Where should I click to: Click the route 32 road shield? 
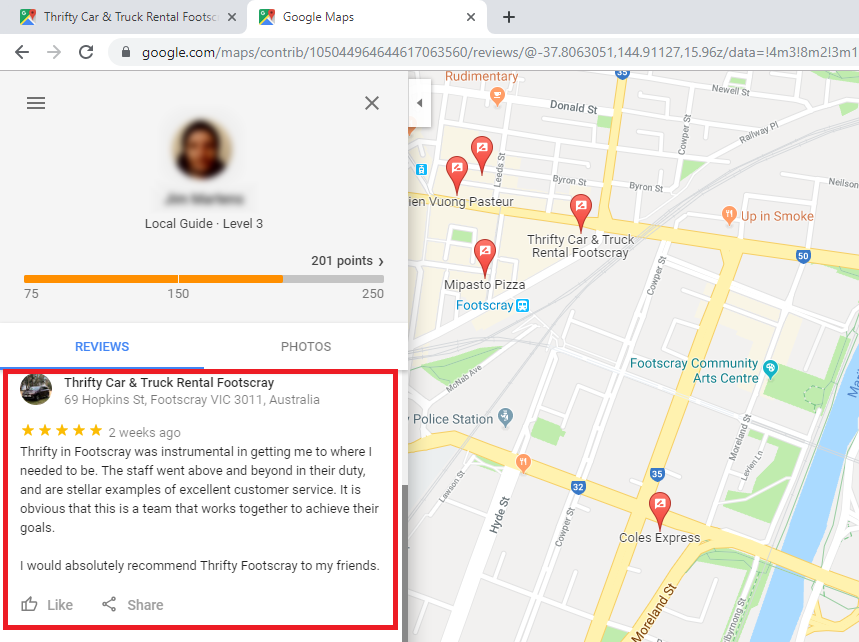tap(577, 486)
